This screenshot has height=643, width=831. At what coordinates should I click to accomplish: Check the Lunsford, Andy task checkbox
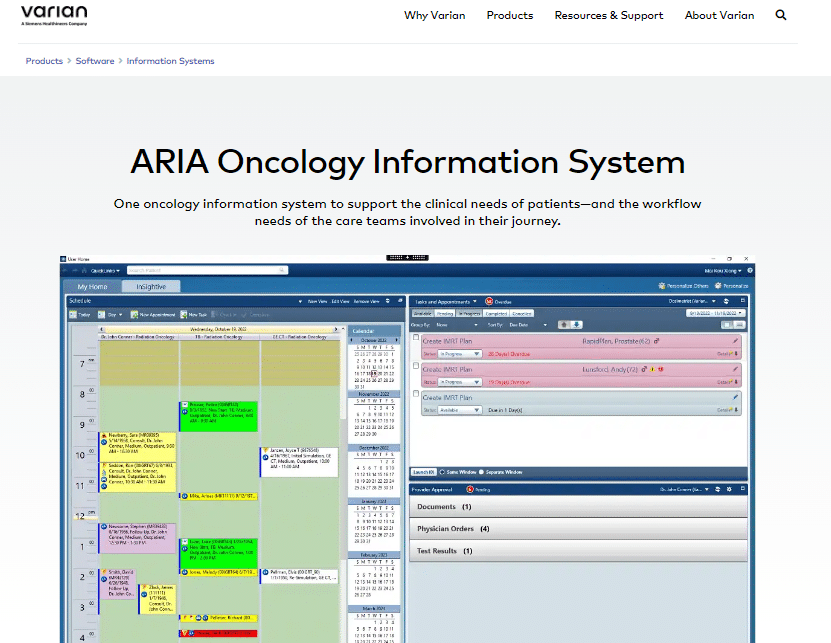coord(416,366)
